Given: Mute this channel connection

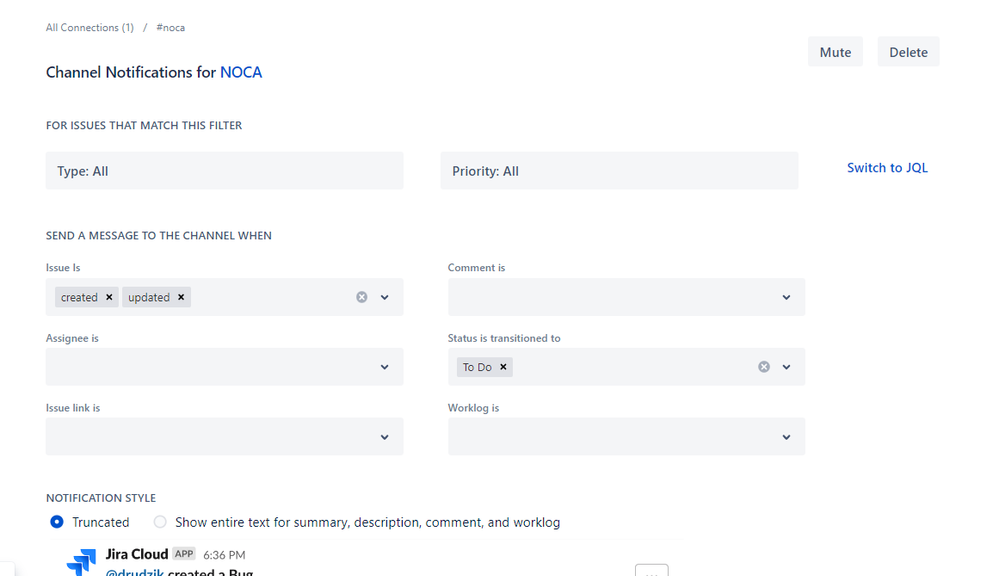Looking at the screenshot, I should pos(835,52).
